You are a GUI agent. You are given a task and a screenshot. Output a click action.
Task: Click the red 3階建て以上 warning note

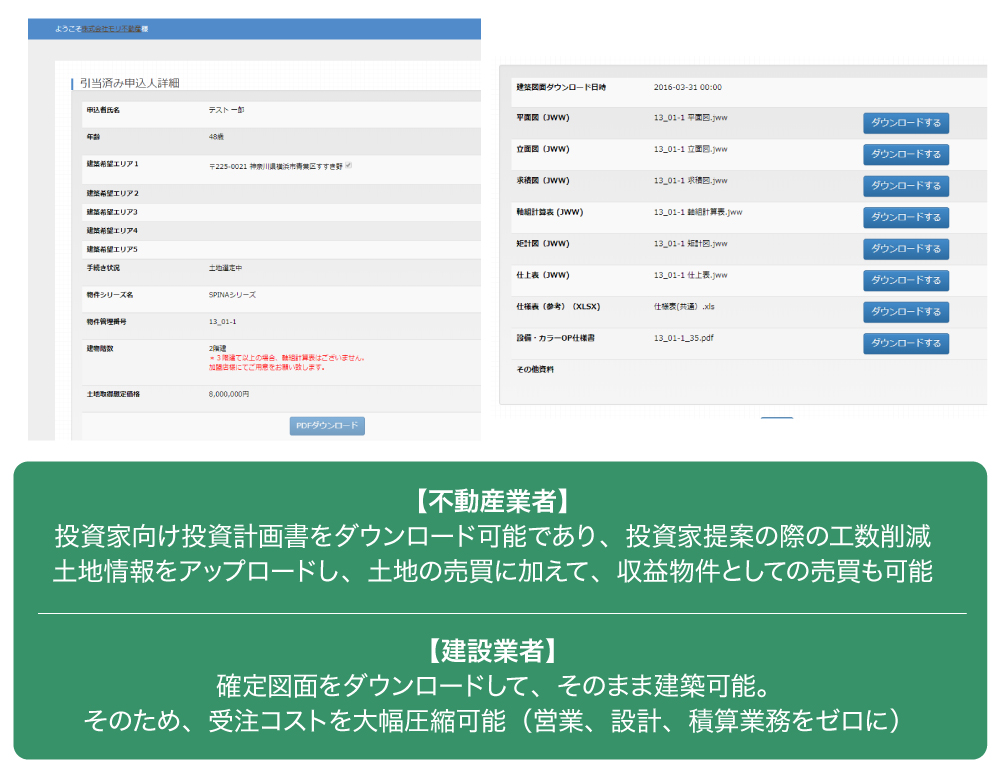click(287, 362)
